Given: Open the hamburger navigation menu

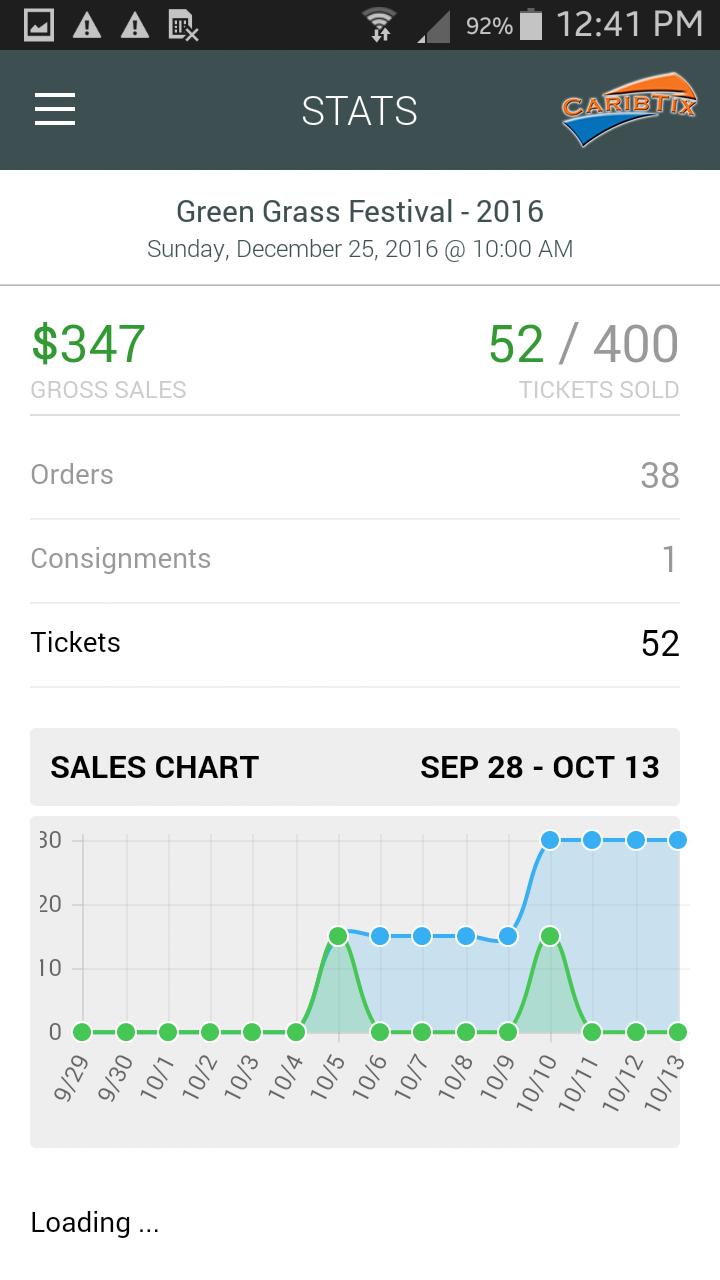Looking at the screenshot, I should tap(55, 109).
